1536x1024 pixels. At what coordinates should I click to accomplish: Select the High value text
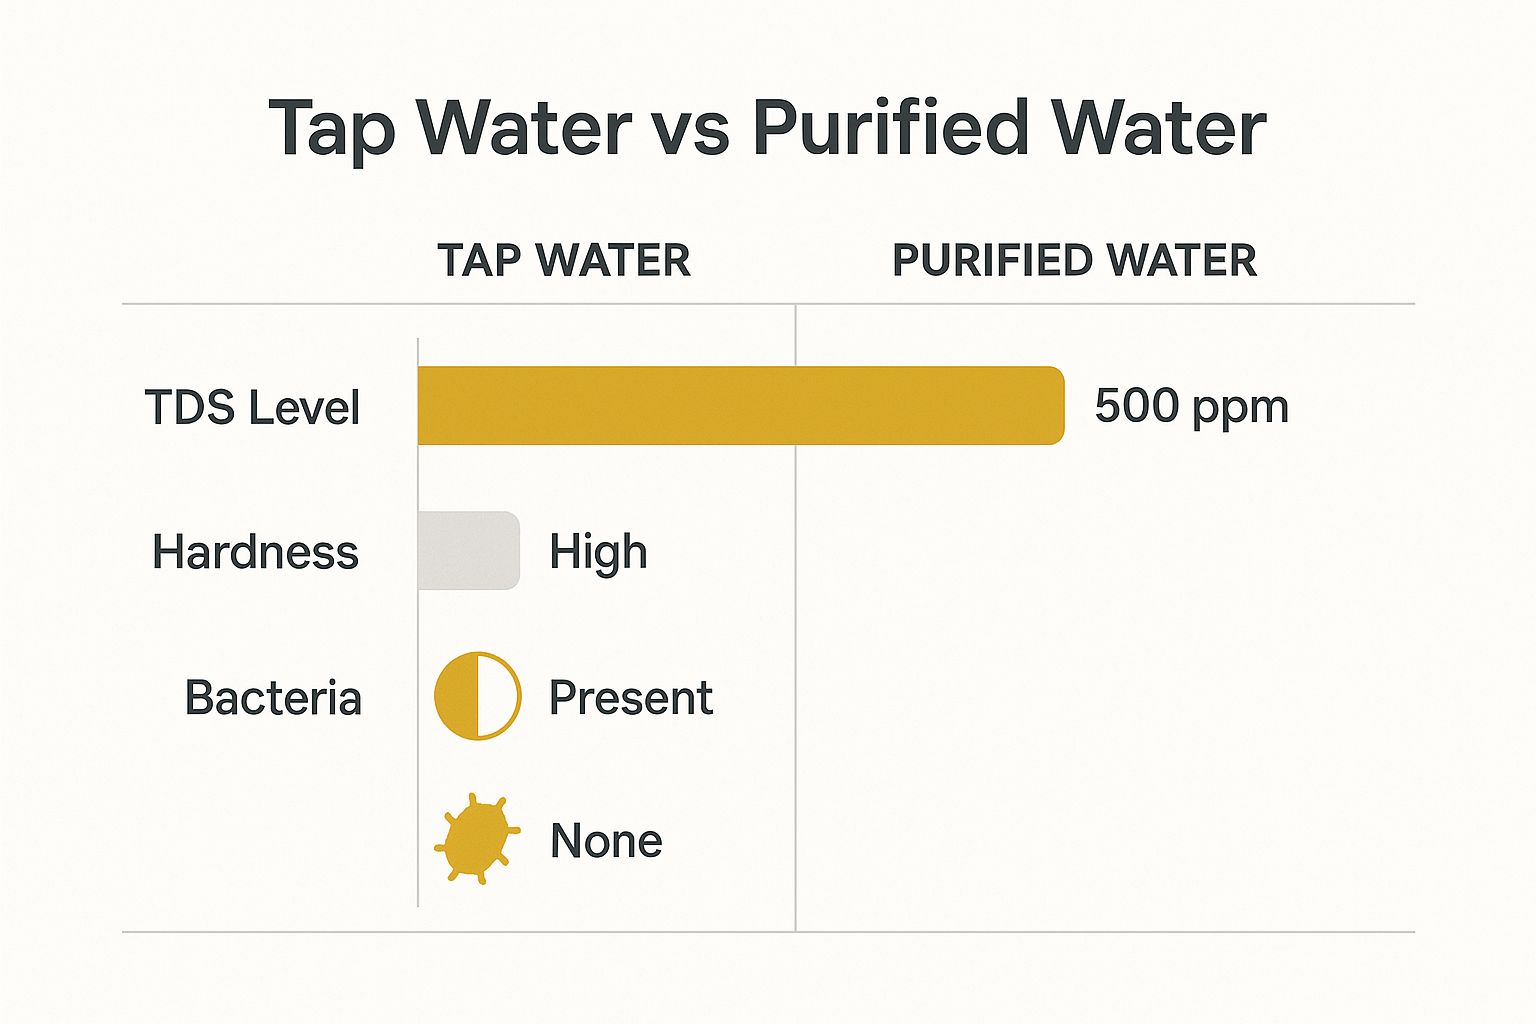[598, 552]
